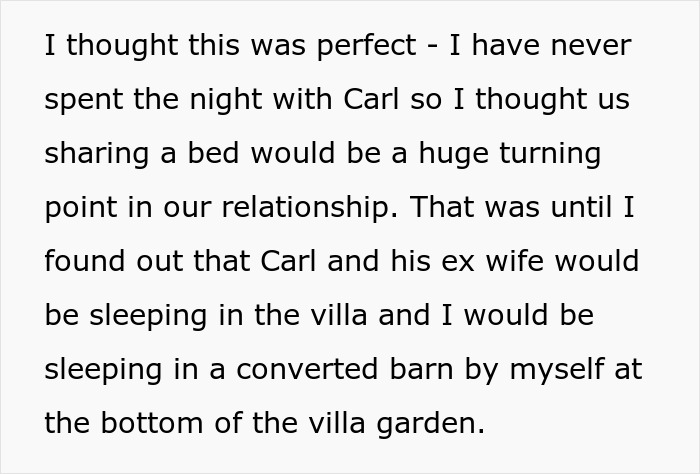Viewport: 700px width, 474px height.
Task: Place cursor on the word "sharing"
Action: [92, 154]
